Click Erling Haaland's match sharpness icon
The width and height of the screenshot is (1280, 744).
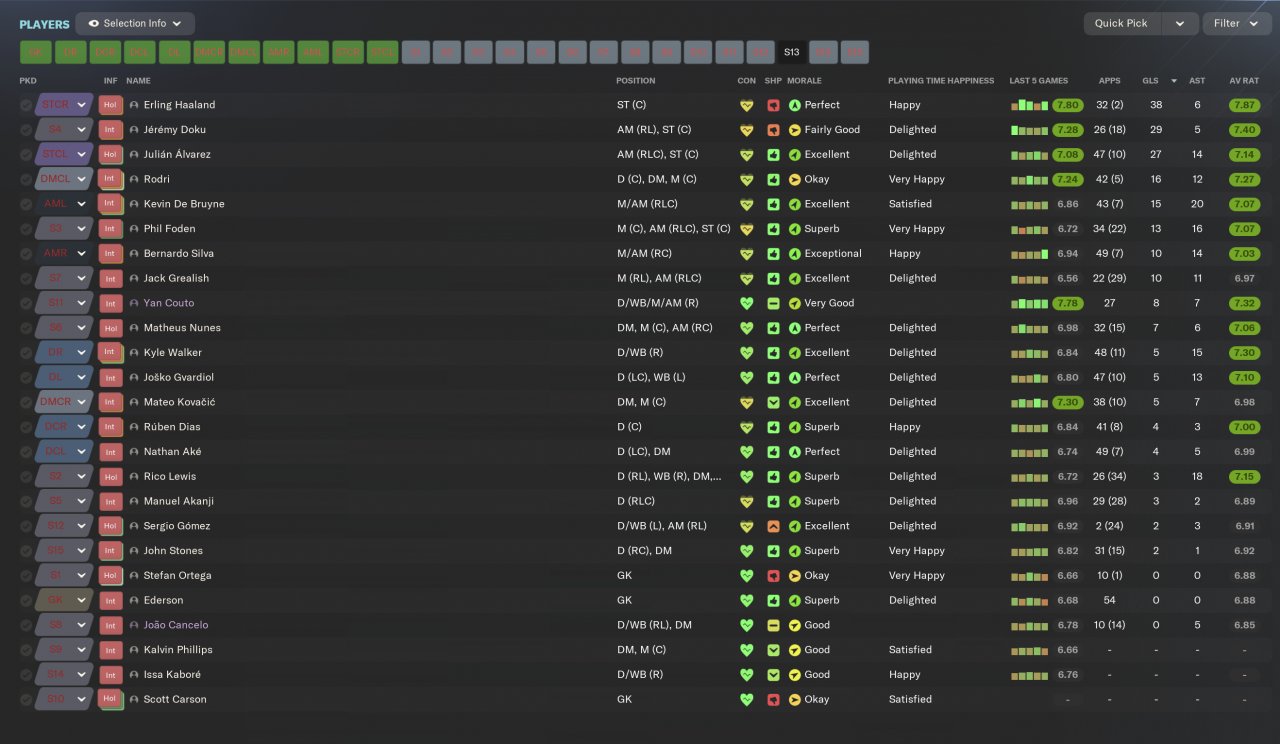coord(773,105)
